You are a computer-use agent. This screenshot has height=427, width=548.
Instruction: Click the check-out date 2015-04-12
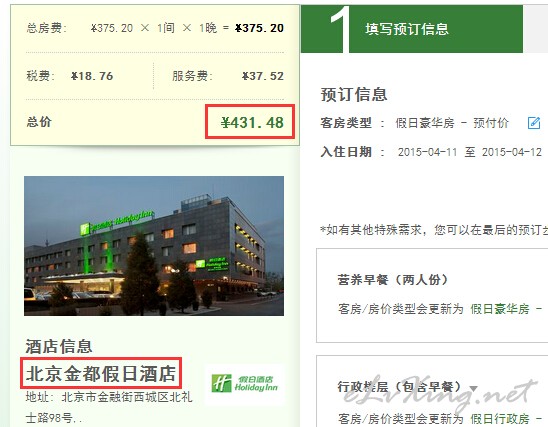pos(512,152)
